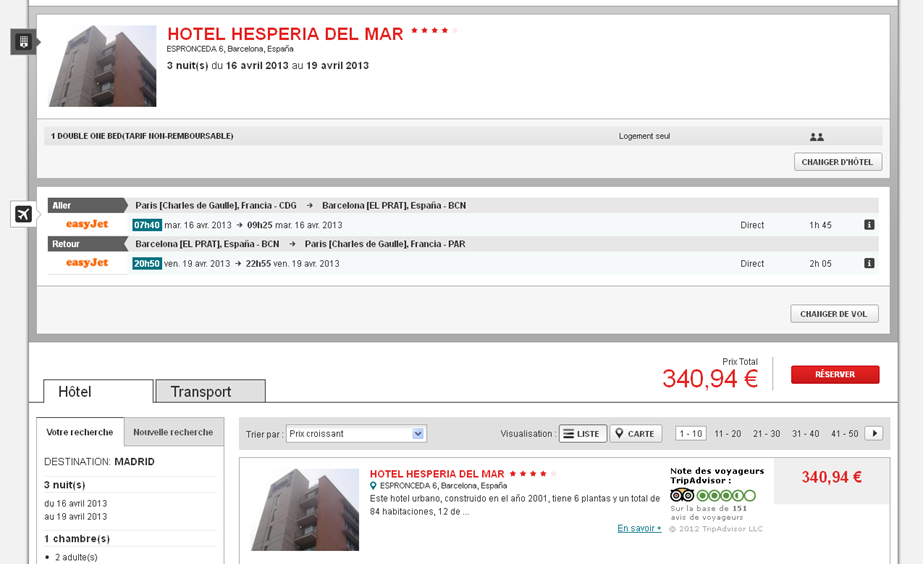The height and width of the screenshot is (564, 923).
Task: Click the hotel building sidebar icon
Action: click(24, 42)
